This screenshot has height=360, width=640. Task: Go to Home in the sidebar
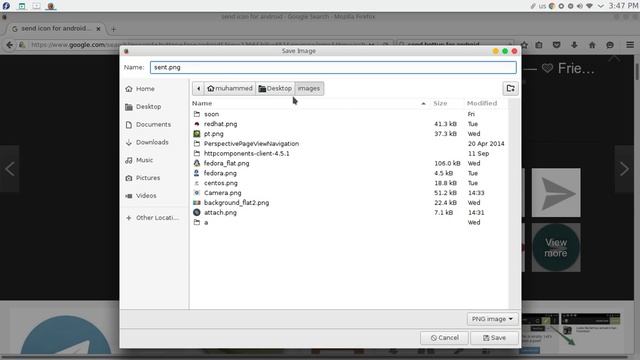pyautogui.click(x=140, y=89)
